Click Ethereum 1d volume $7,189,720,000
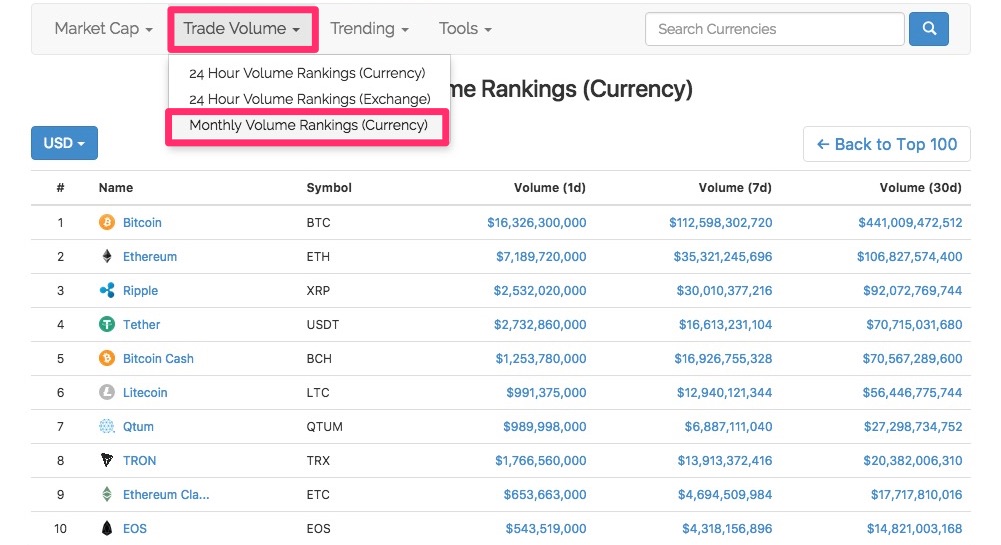 [541, 257]
